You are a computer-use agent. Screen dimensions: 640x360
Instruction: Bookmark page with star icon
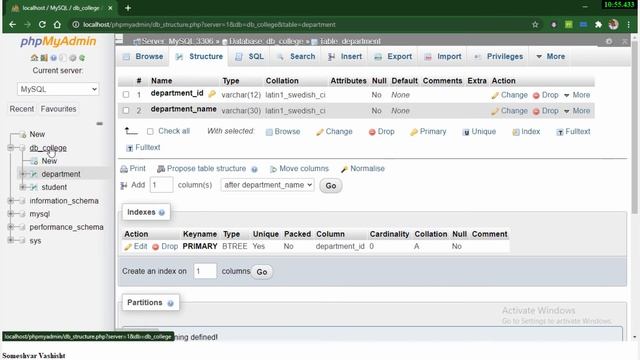pyautogui.click(x=535, y=24)
